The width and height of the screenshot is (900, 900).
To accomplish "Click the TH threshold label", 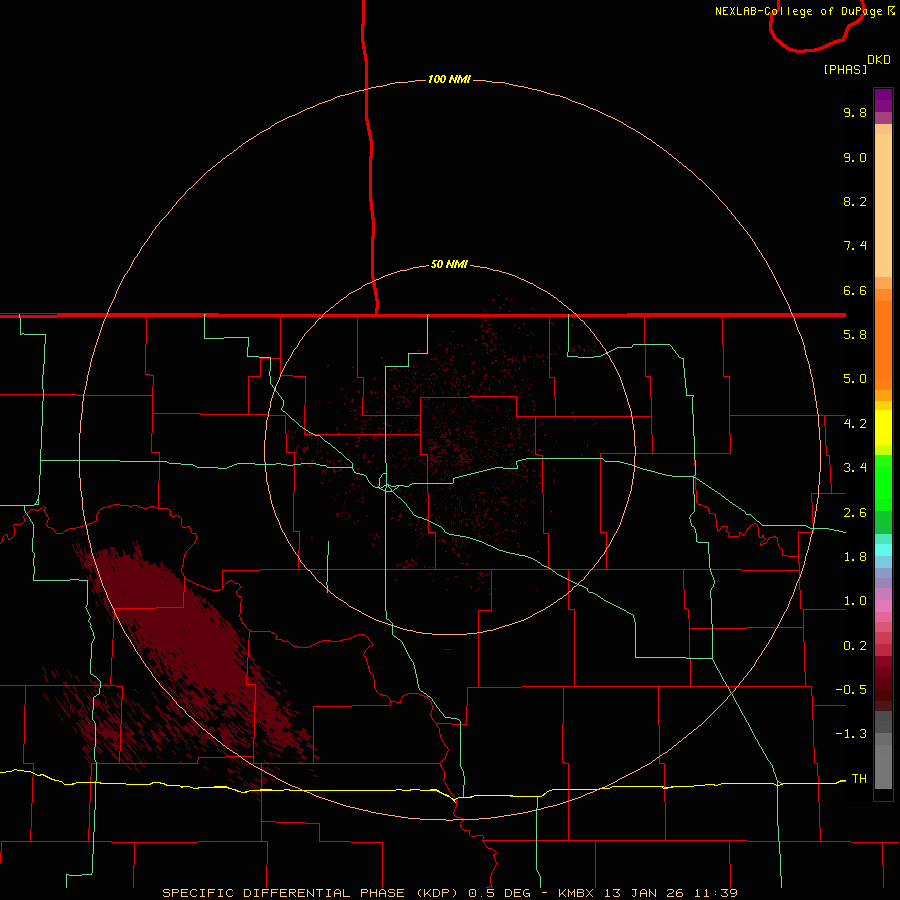I will tap(859, 779).
